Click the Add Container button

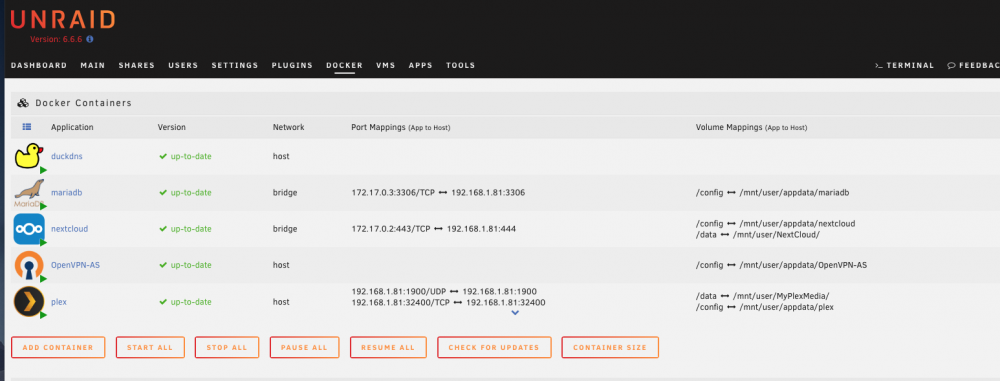click(x=58, y=347)
